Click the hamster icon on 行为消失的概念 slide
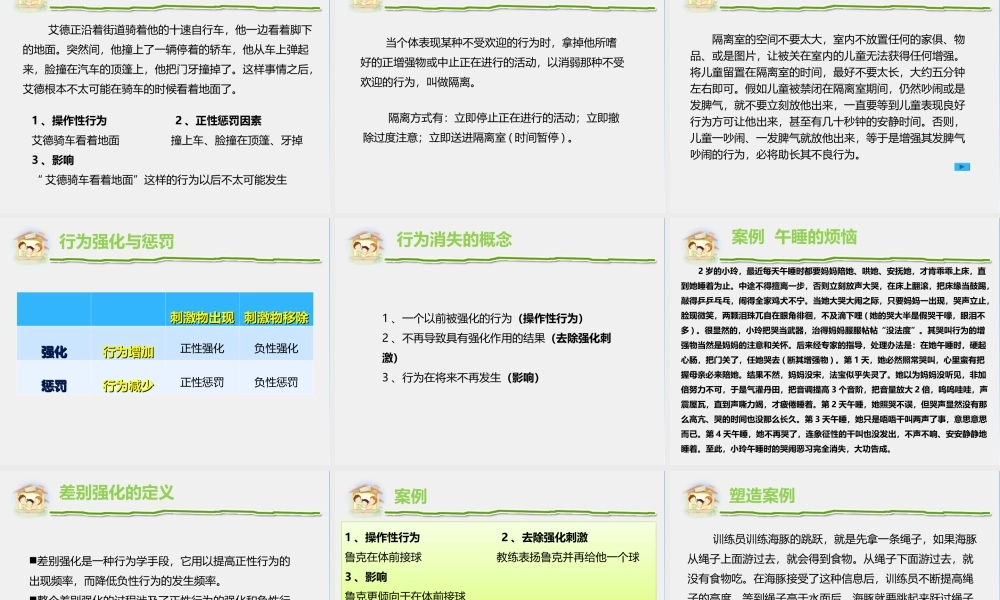The height and width of the screenshot is (600, 1000). (365, 243)
